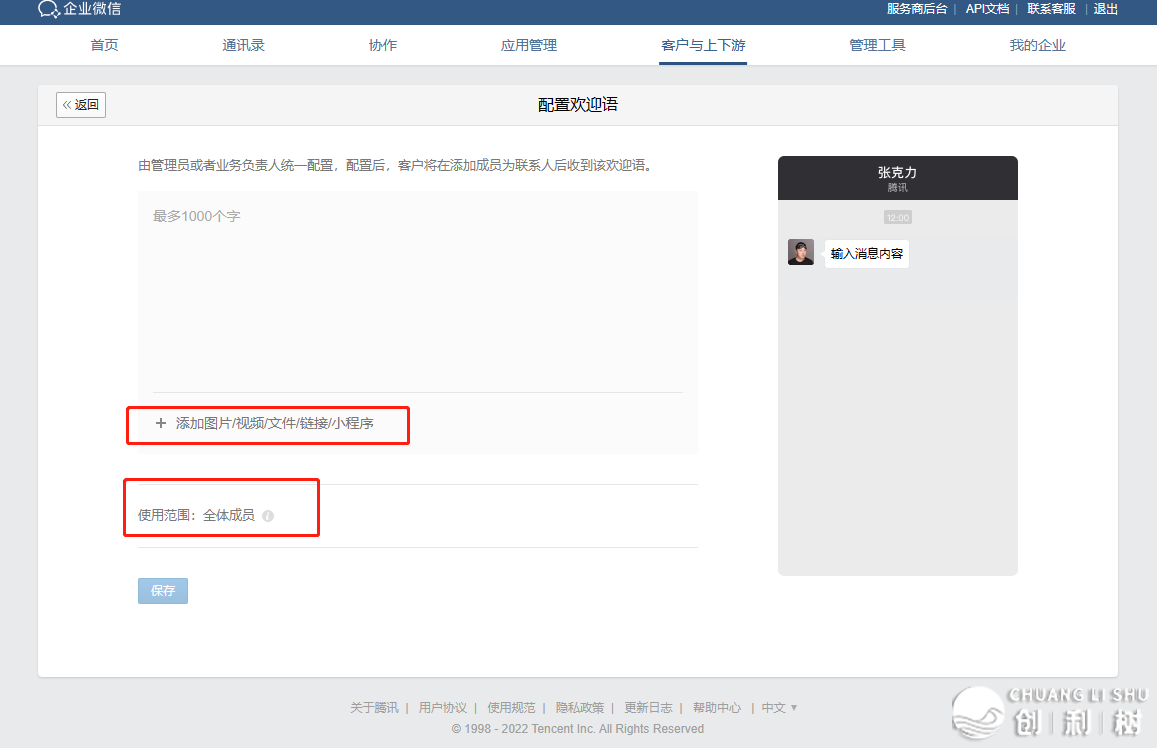Open the API文档 link
This screenshot has width=1157, height=748.
click(x=987, y=9)
